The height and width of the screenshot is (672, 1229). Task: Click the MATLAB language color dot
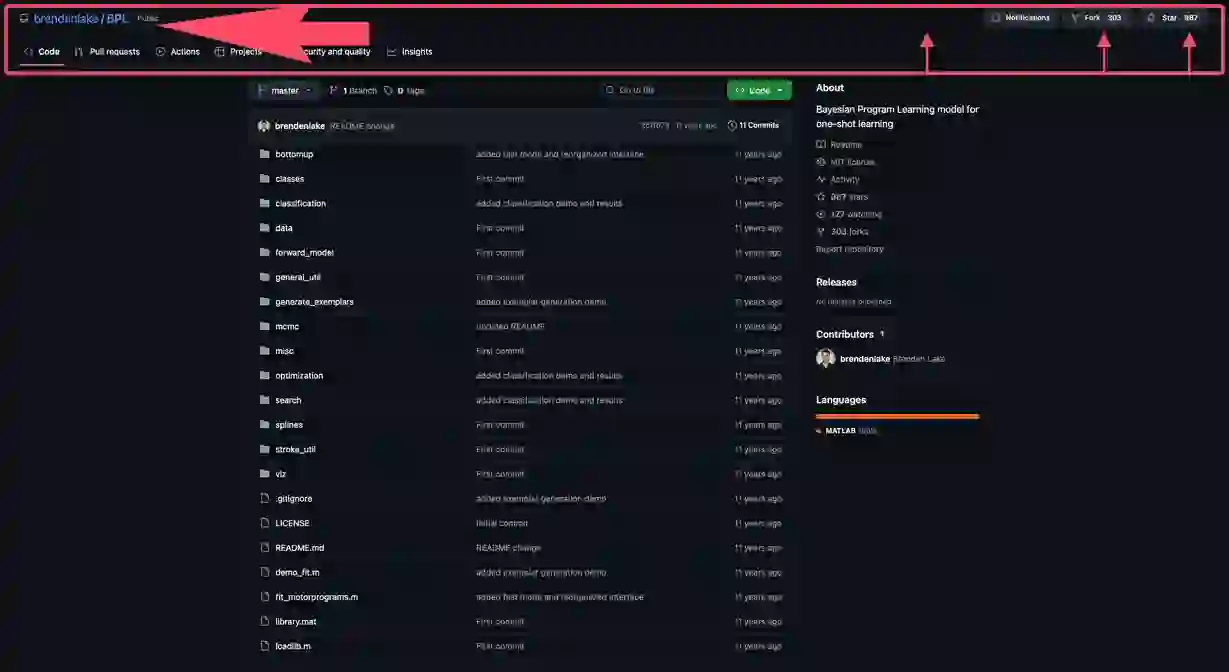tap(819, 431)
